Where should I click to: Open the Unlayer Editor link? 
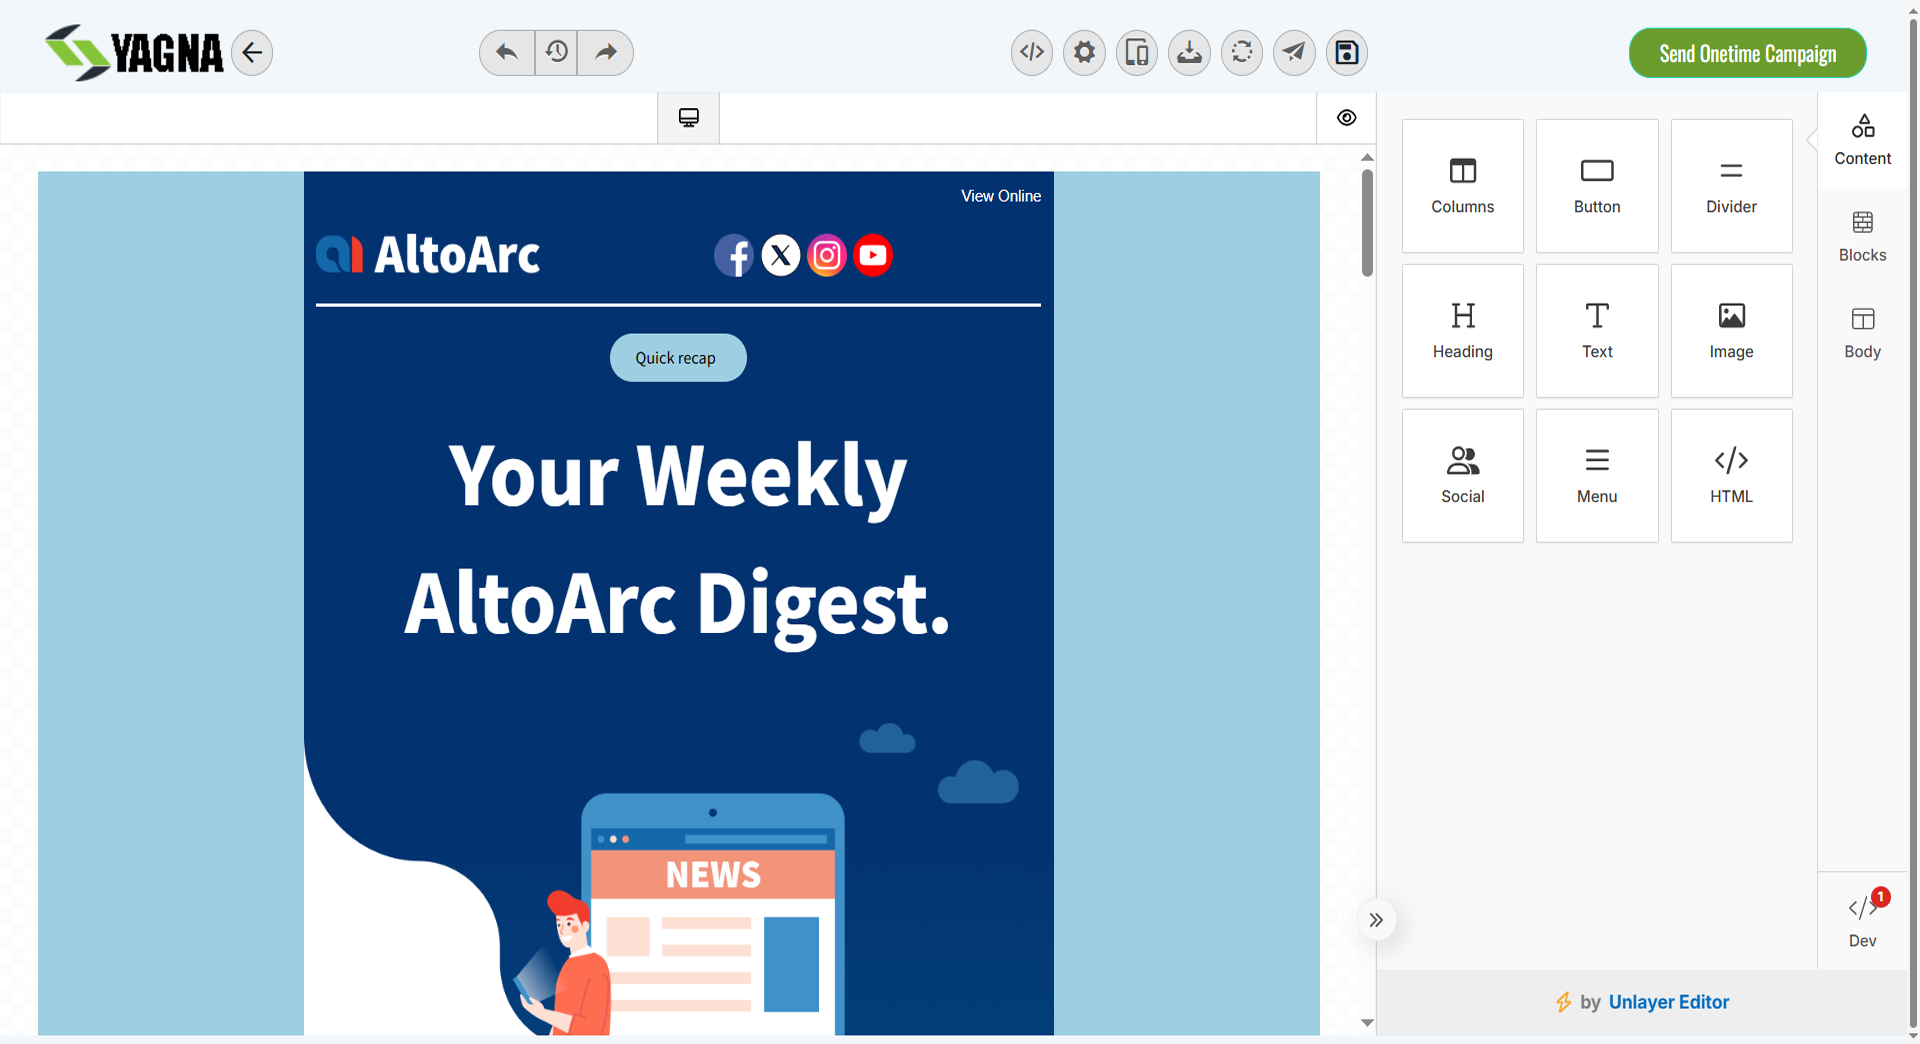pyautogui.click(x=1668, y=1002)
